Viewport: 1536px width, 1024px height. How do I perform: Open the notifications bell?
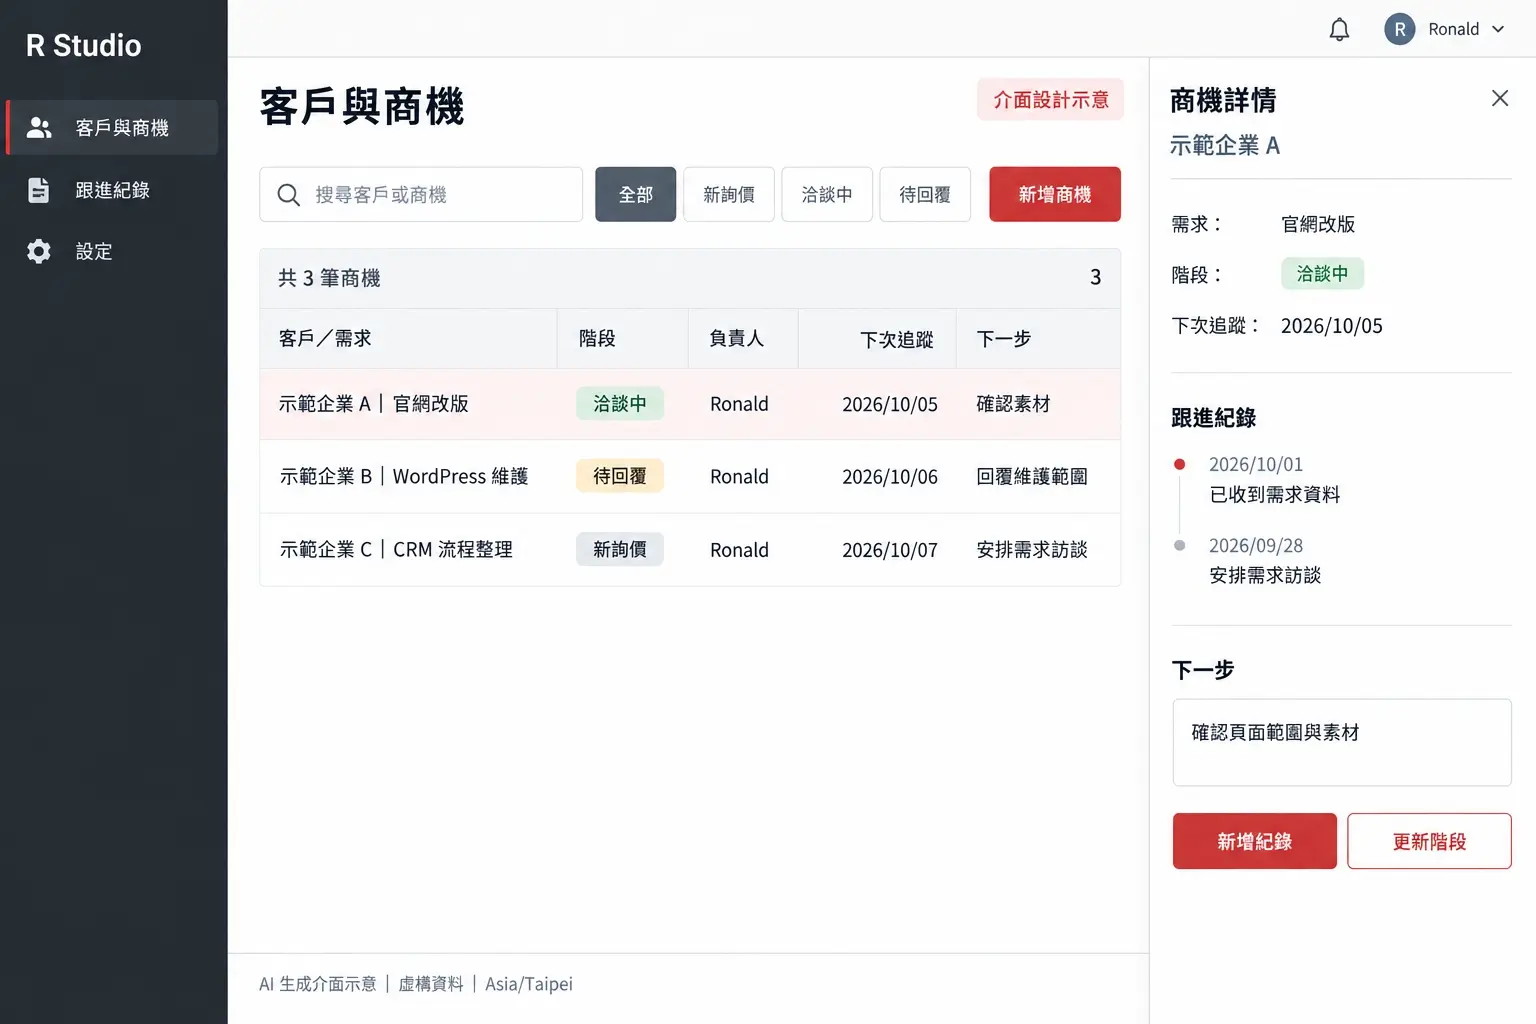point(1339,30)
